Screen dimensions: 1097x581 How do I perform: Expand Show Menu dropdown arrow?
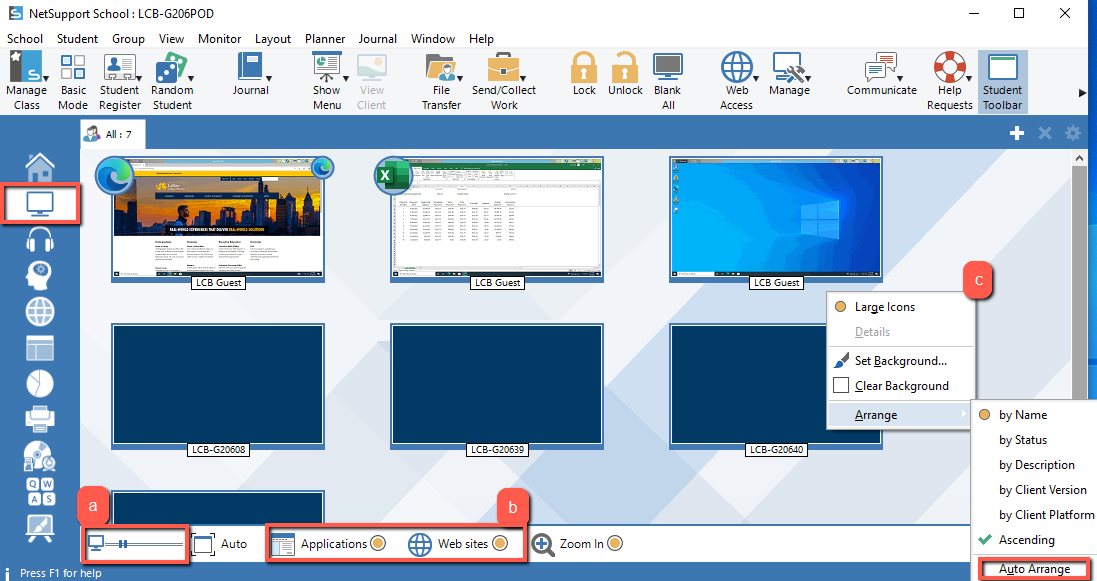pos(344,78)
